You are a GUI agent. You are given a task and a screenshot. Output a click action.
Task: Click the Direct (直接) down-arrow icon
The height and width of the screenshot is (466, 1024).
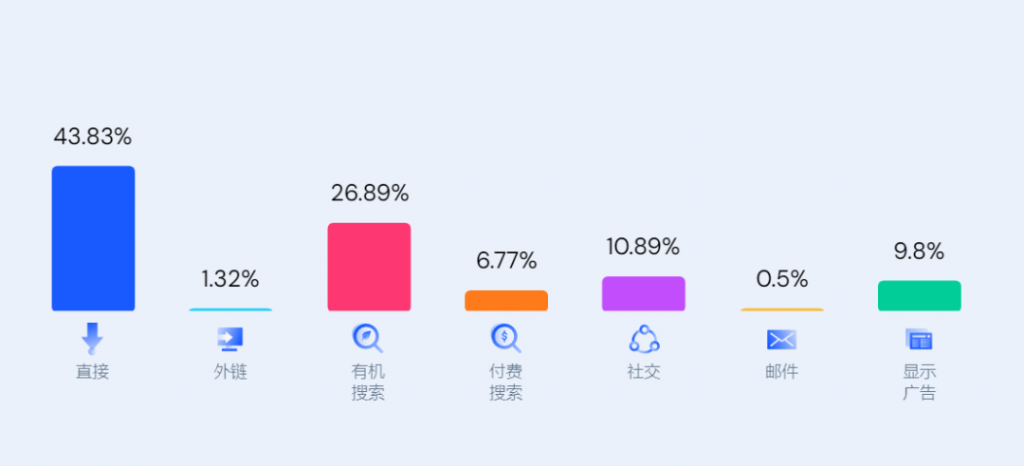pyautogui.click(x=92, y=339)
